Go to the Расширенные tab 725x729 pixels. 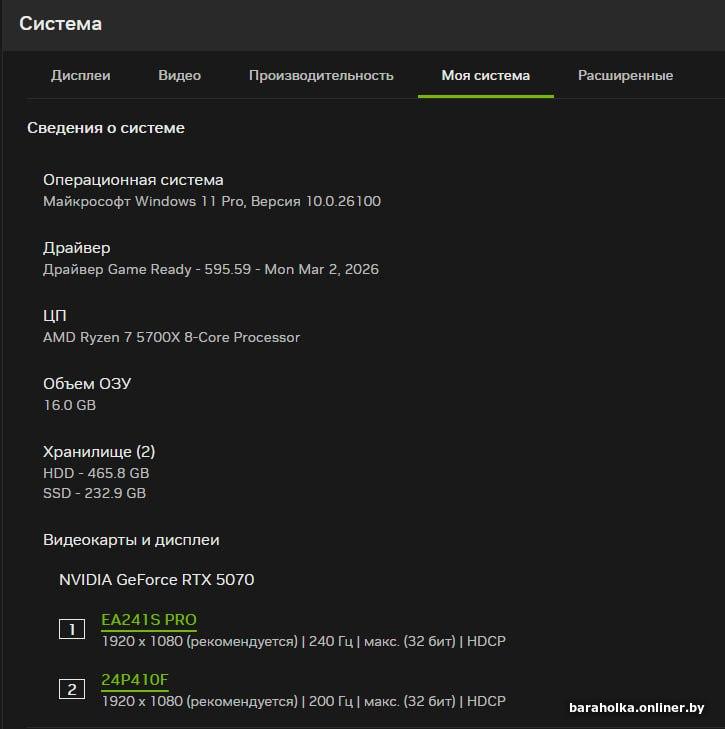coord(625,75)
